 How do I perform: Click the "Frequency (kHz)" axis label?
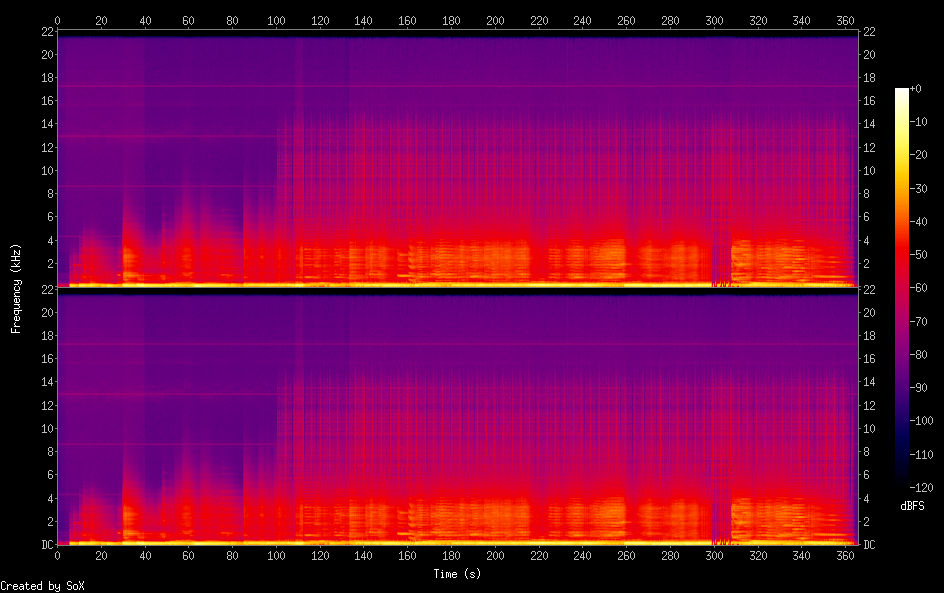[x=16, y=288]
